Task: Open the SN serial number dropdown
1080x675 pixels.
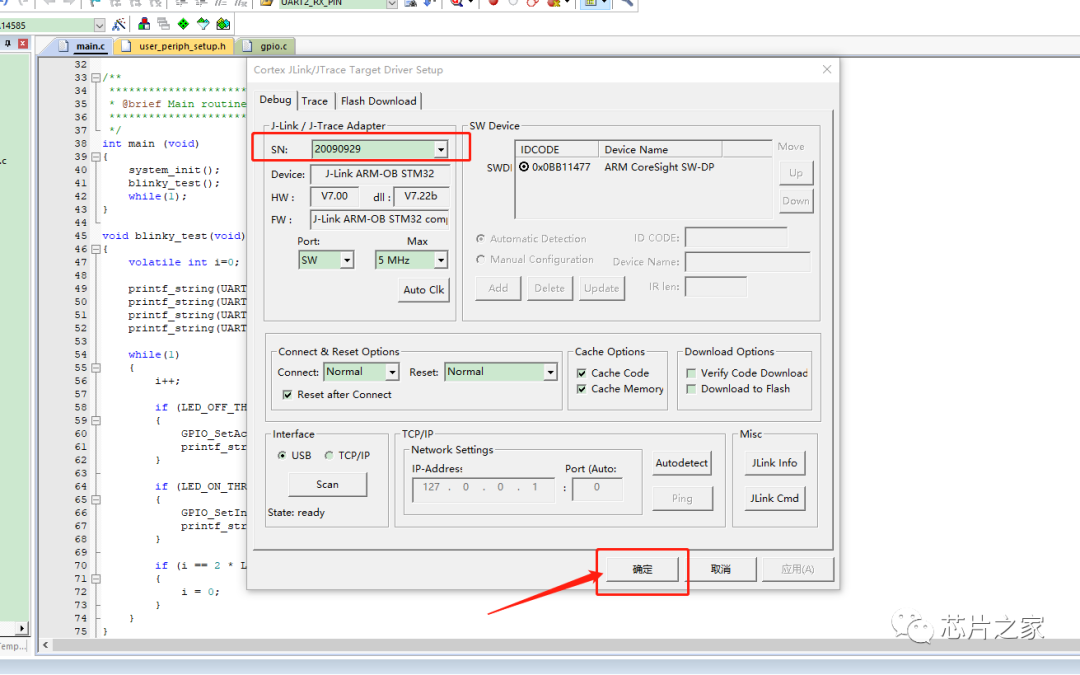Action: tap(440, 149)
